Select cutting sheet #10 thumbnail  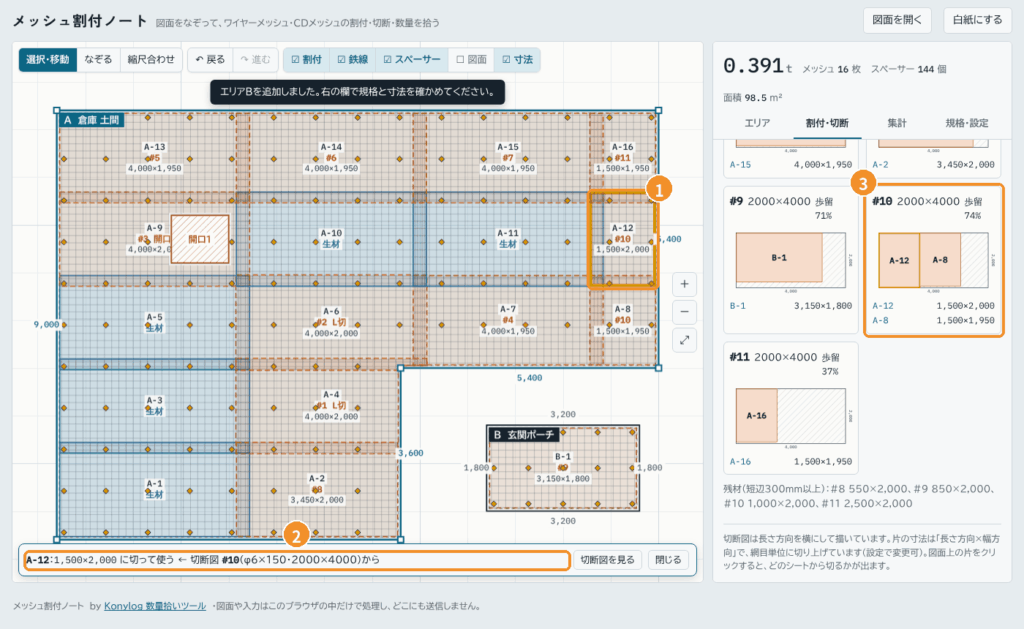(x=933, y=260)
